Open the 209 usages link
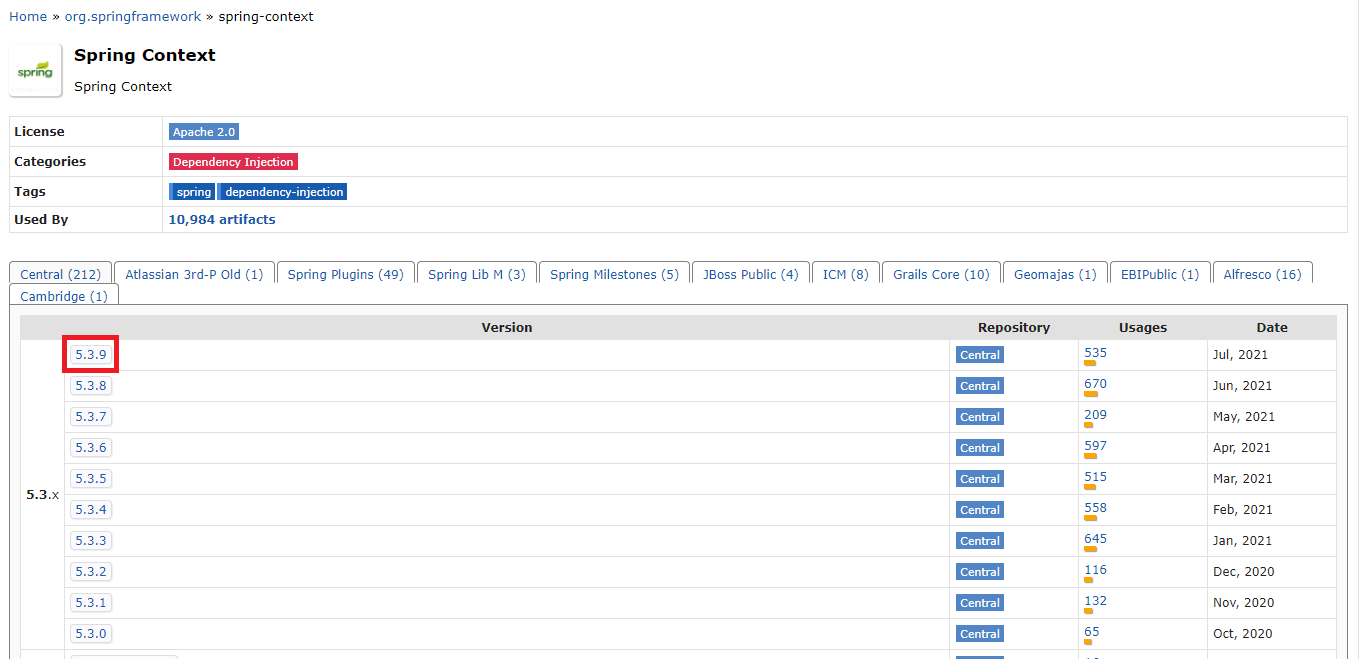 [1095, 415]
